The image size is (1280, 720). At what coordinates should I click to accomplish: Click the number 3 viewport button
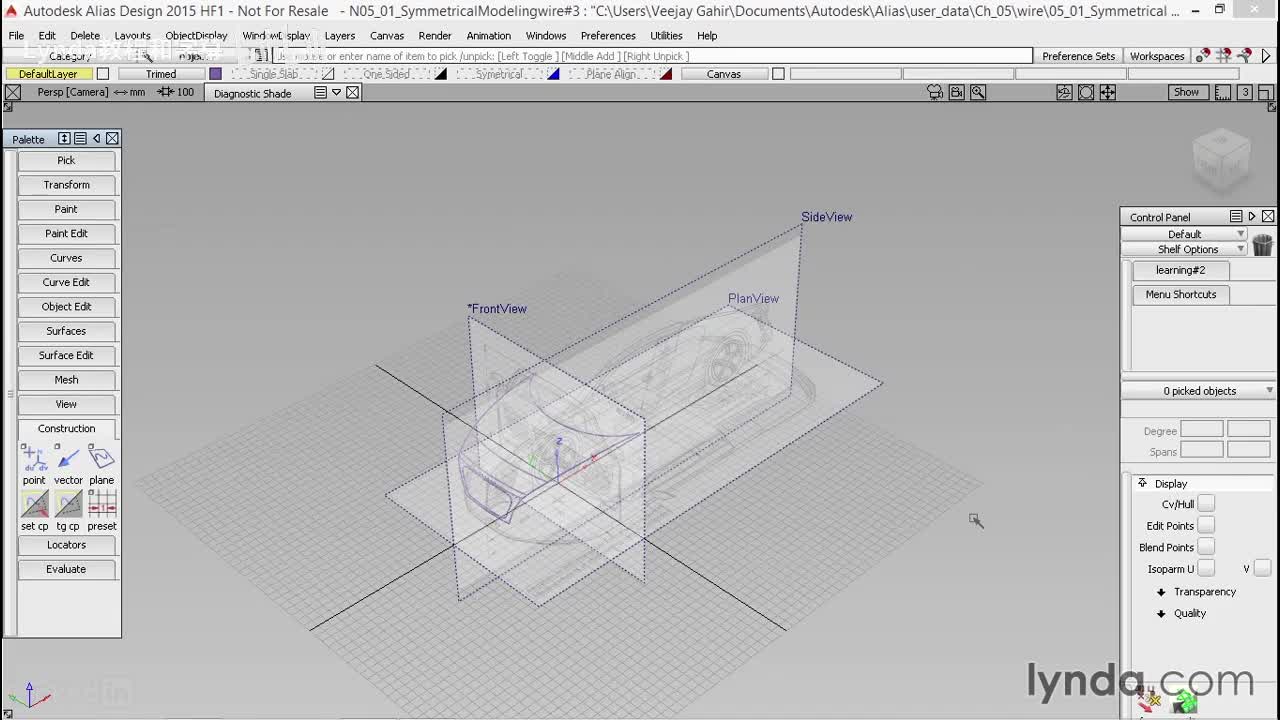[1245, 92]
